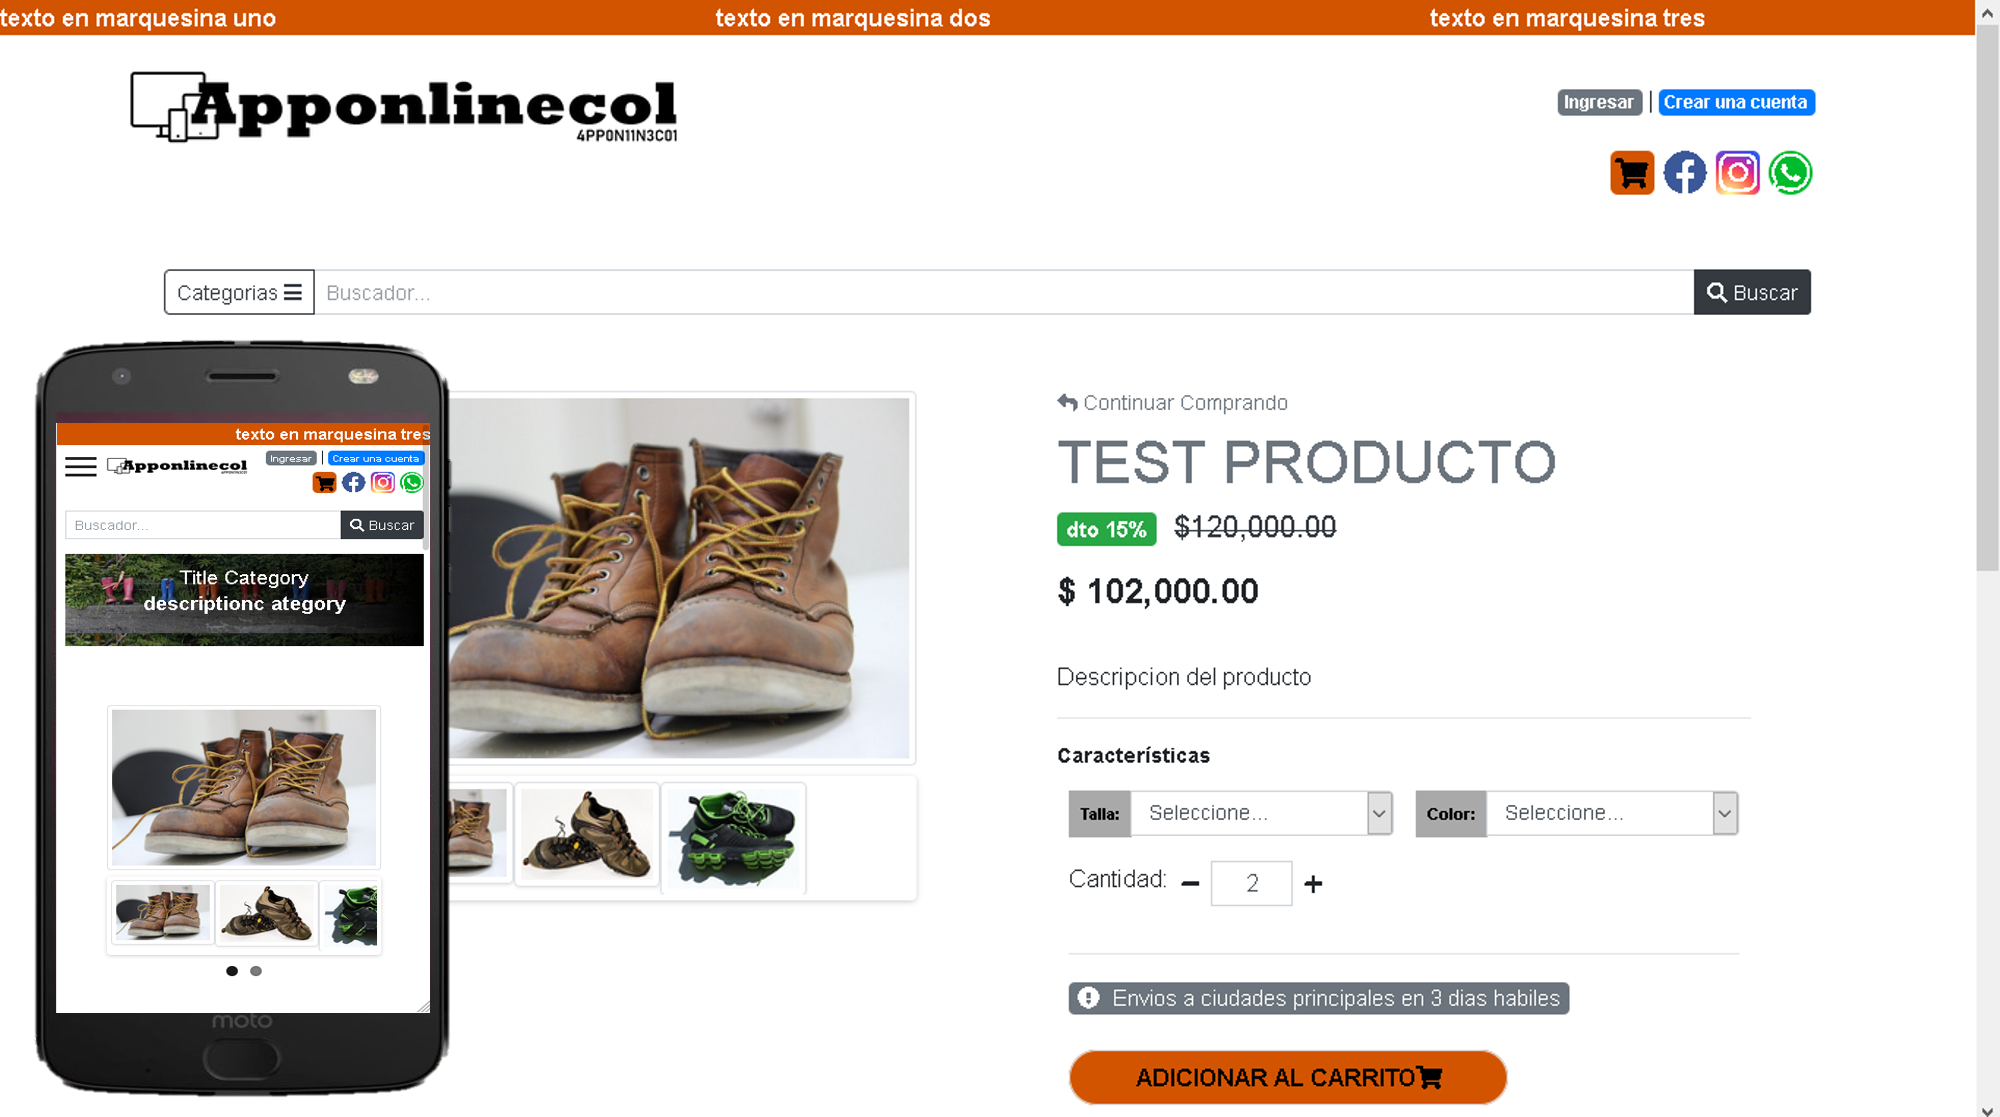Tap the Buscador field in phone preview

coord(203,525)
